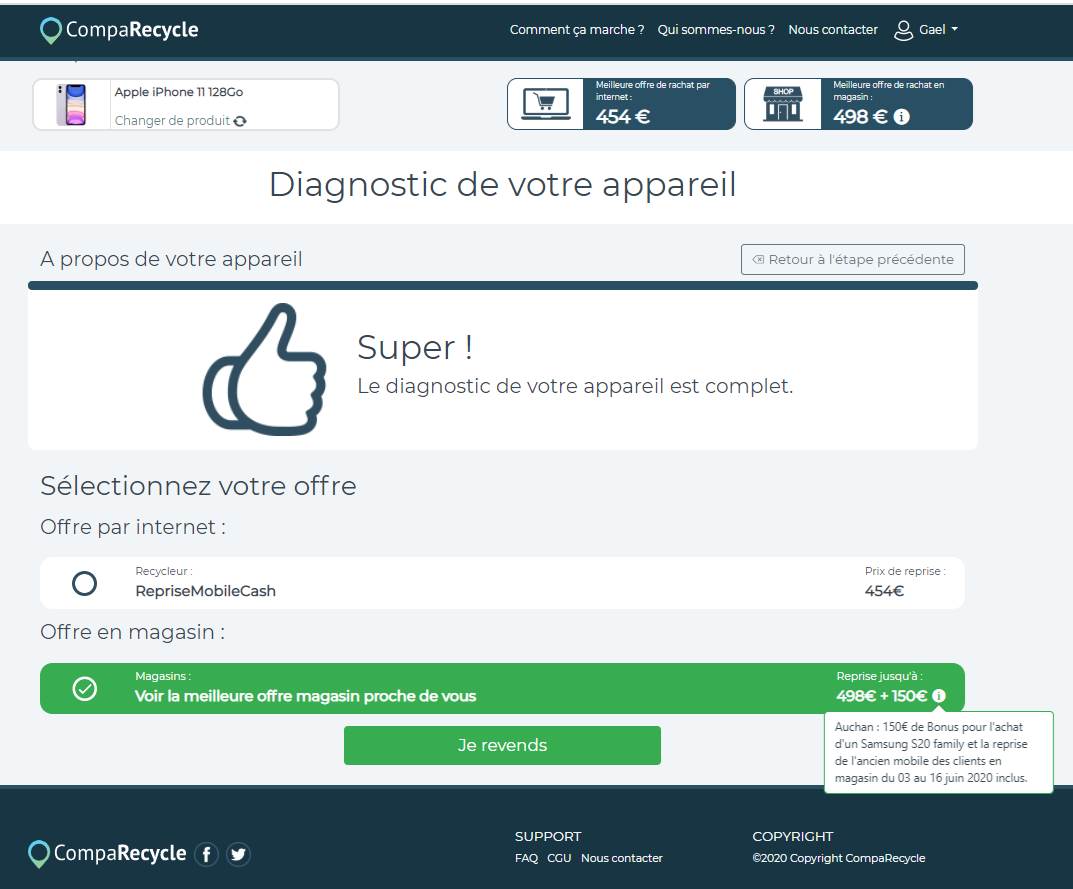The width and height of the screenshot is (1073, 889).
Task: Click the SHOP storefront icon
Action: [x=782, y=104]
